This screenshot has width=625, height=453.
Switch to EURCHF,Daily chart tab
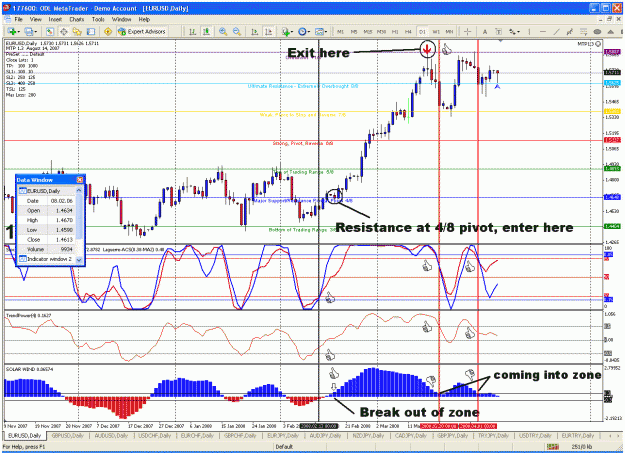click(197, 436)
